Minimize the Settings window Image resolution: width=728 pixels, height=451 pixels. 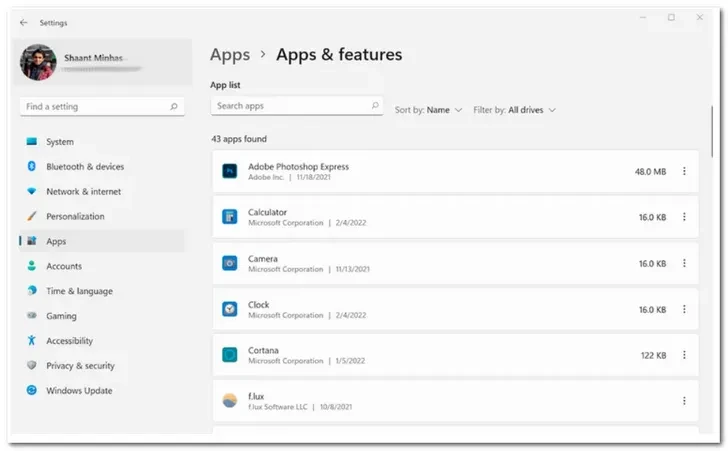[643, 18]
